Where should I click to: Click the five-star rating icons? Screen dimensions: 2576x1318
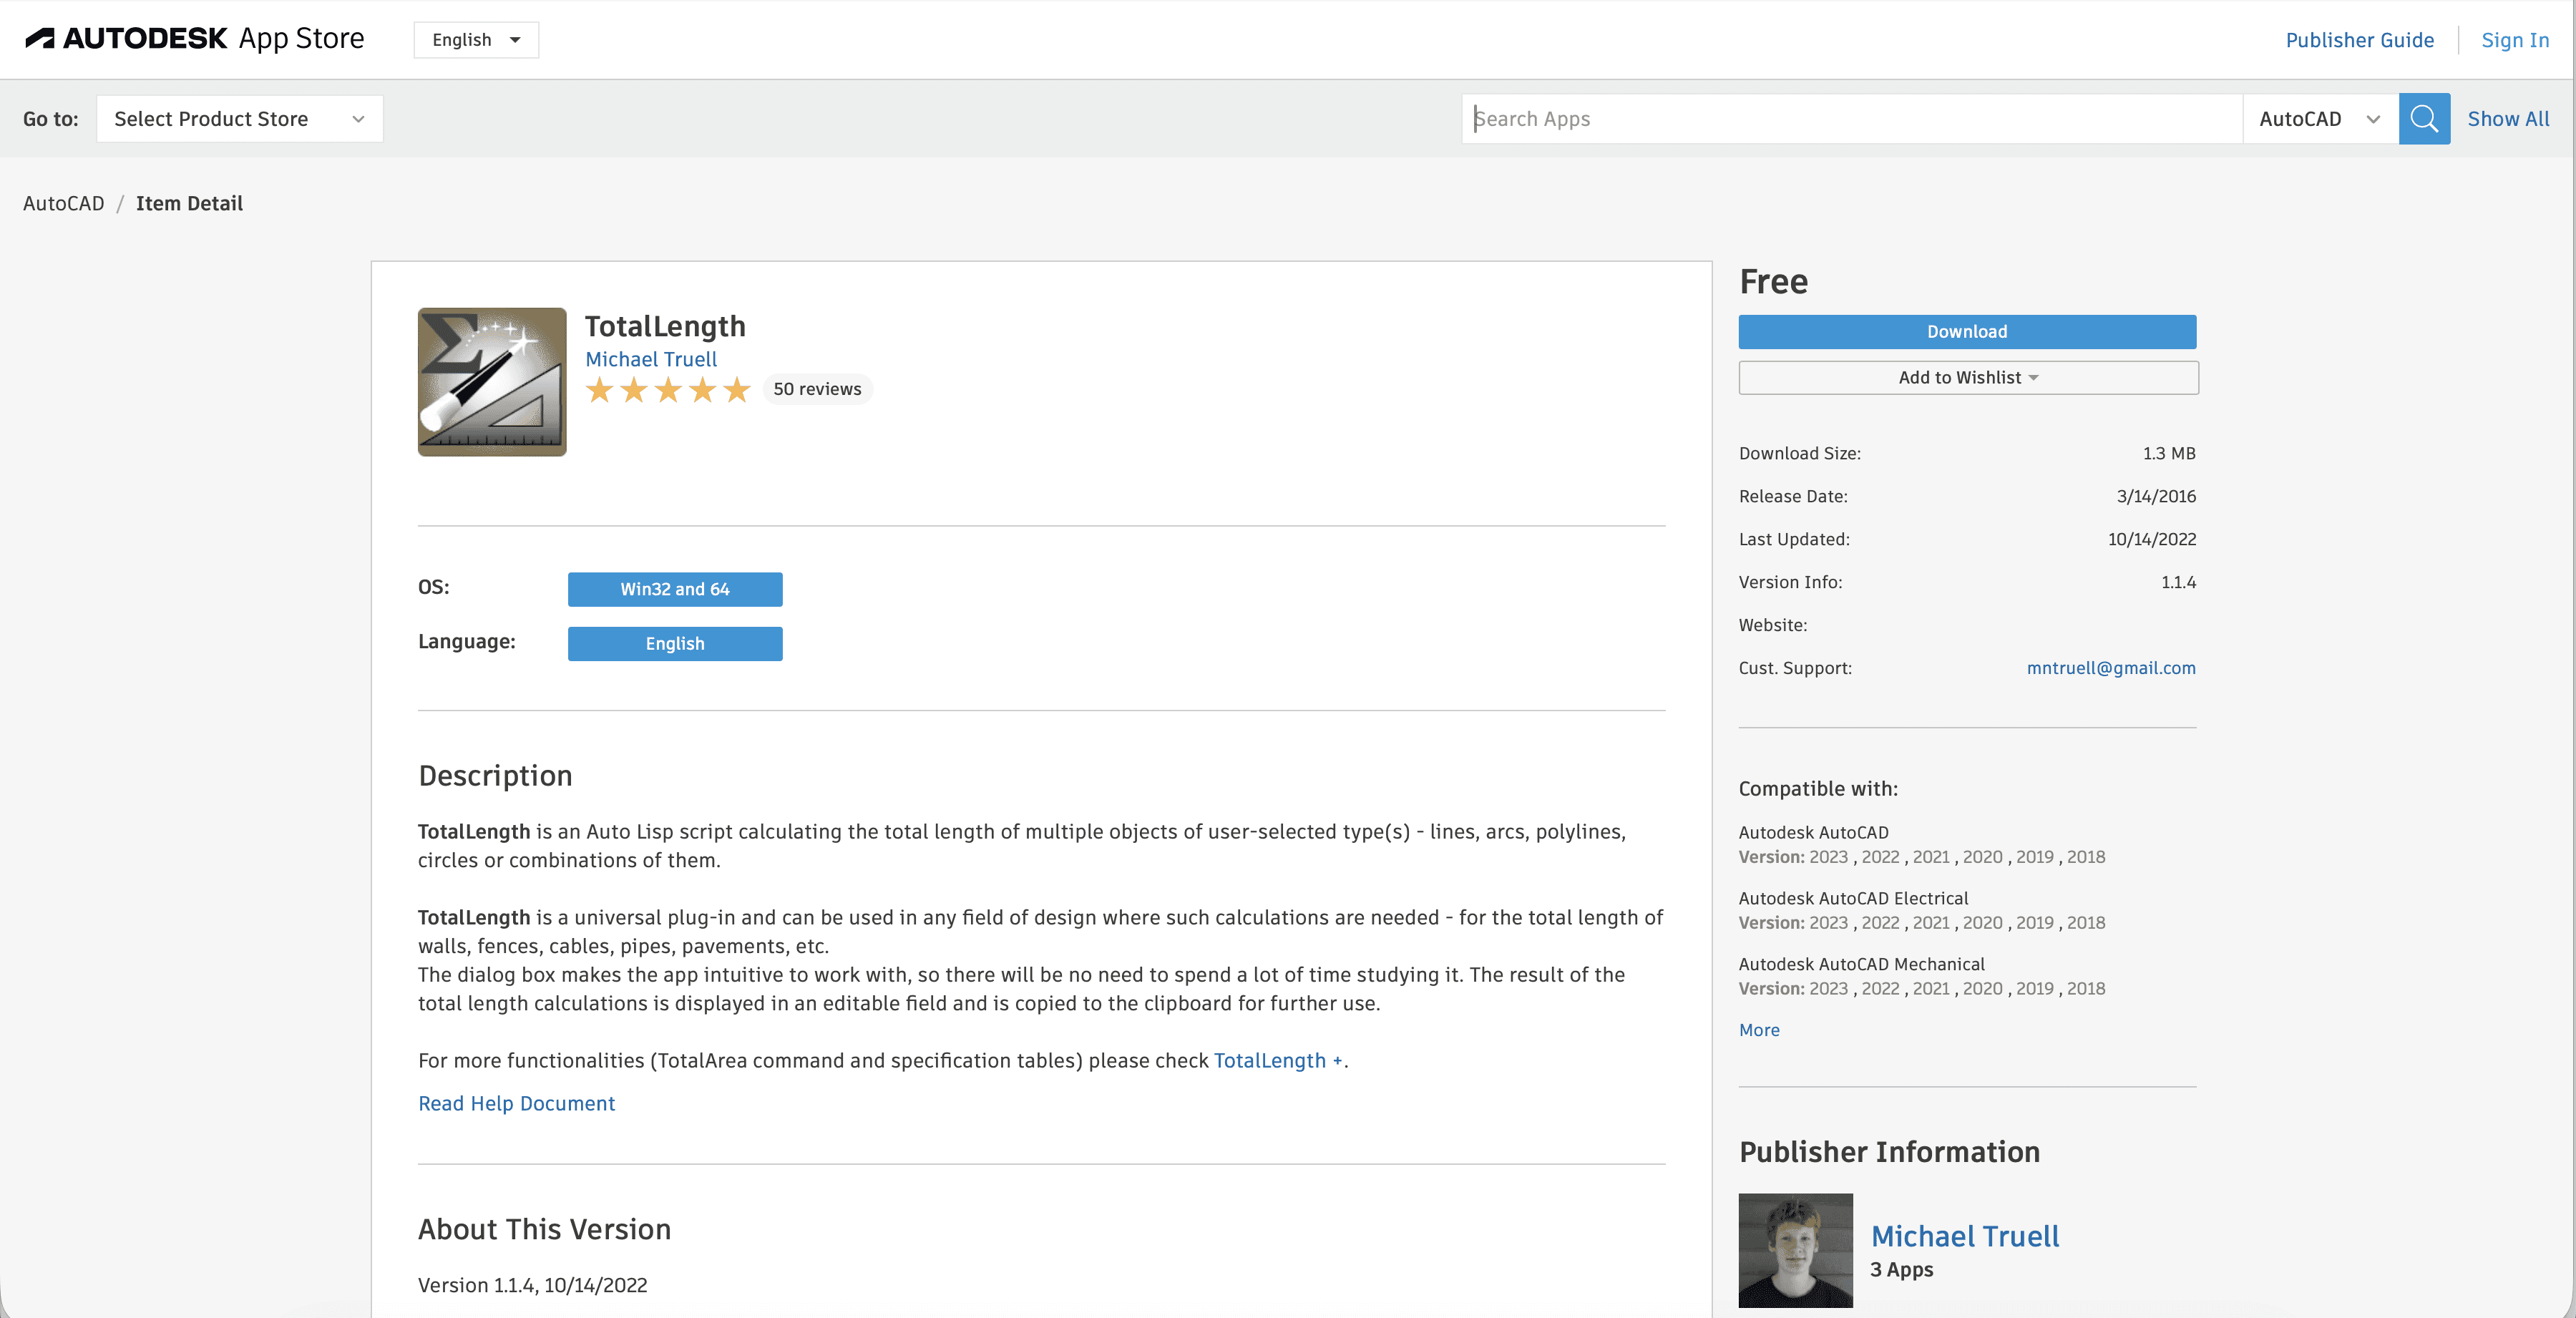pos(668,390)
